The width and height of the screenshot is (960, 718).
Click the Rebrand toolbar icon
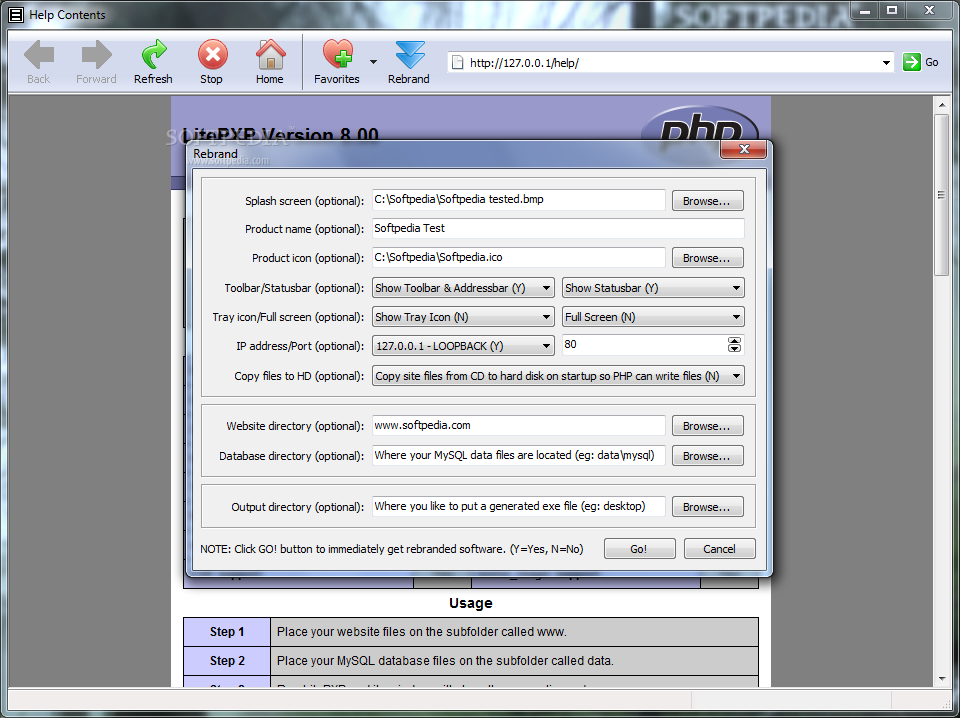409,55
